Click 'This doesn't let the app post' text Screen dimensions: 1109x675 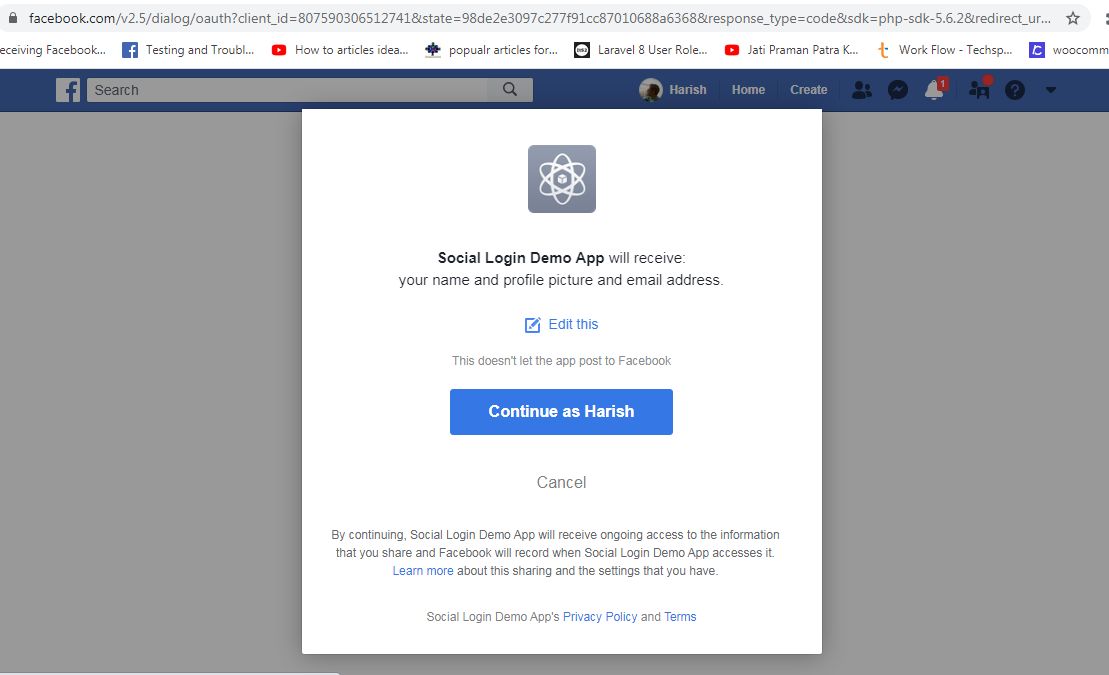(562, 361)
